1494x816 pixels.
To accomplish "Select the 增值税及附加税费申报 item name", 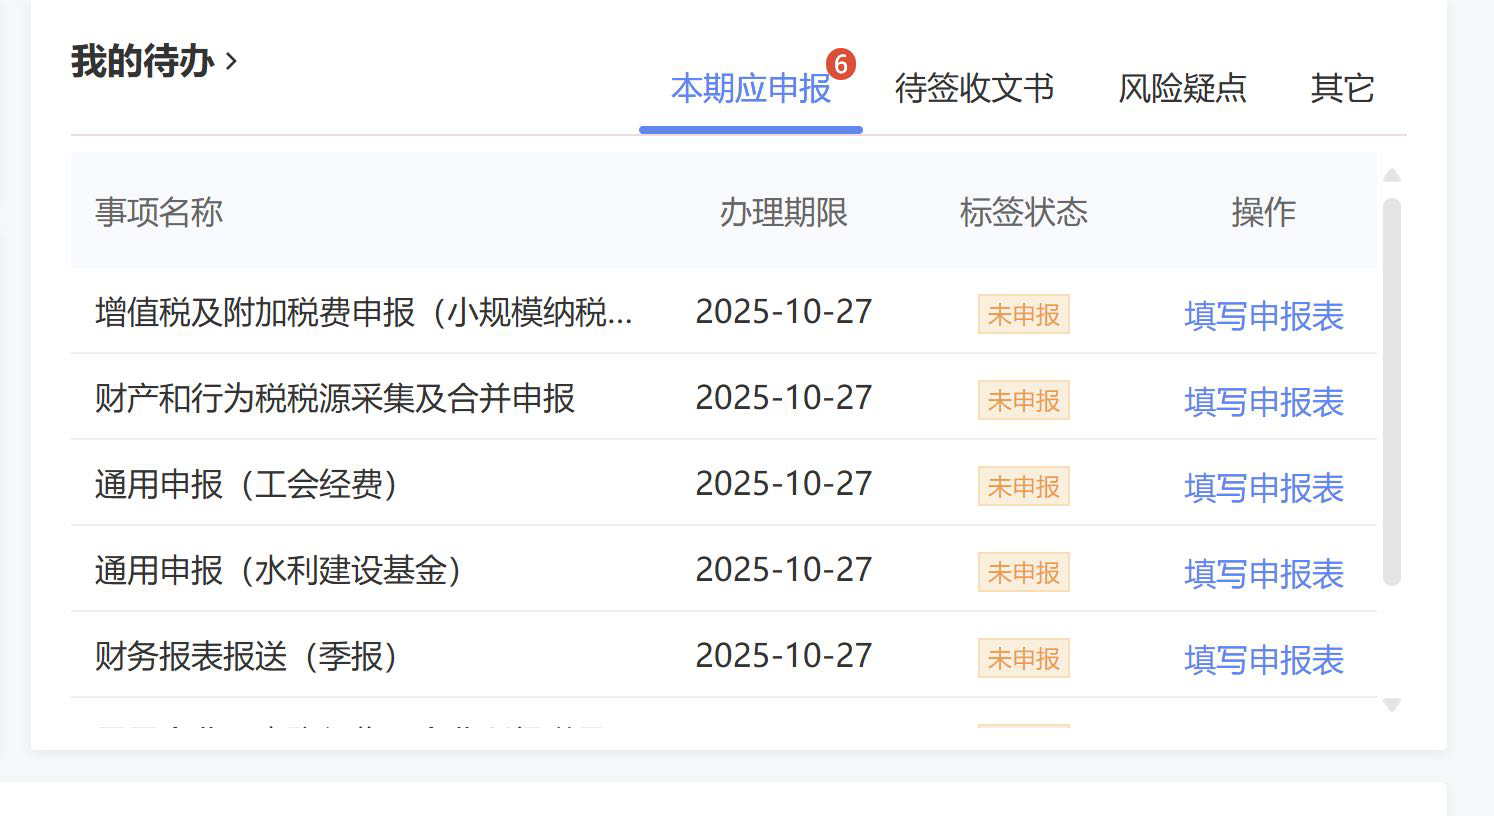I will 363,313.
